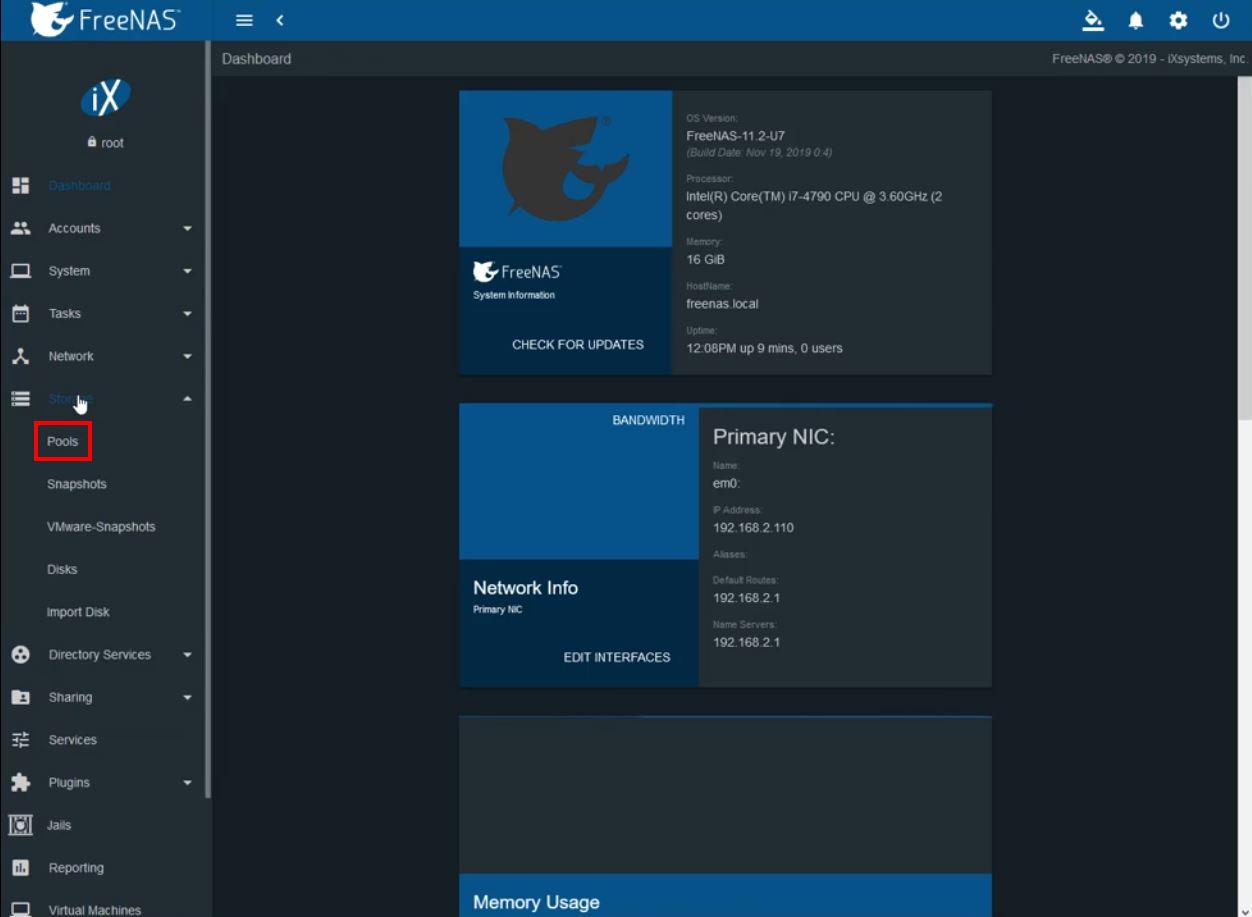Click the em0: interface name
Screen dimensions: 1252x917
coord(726,484)
